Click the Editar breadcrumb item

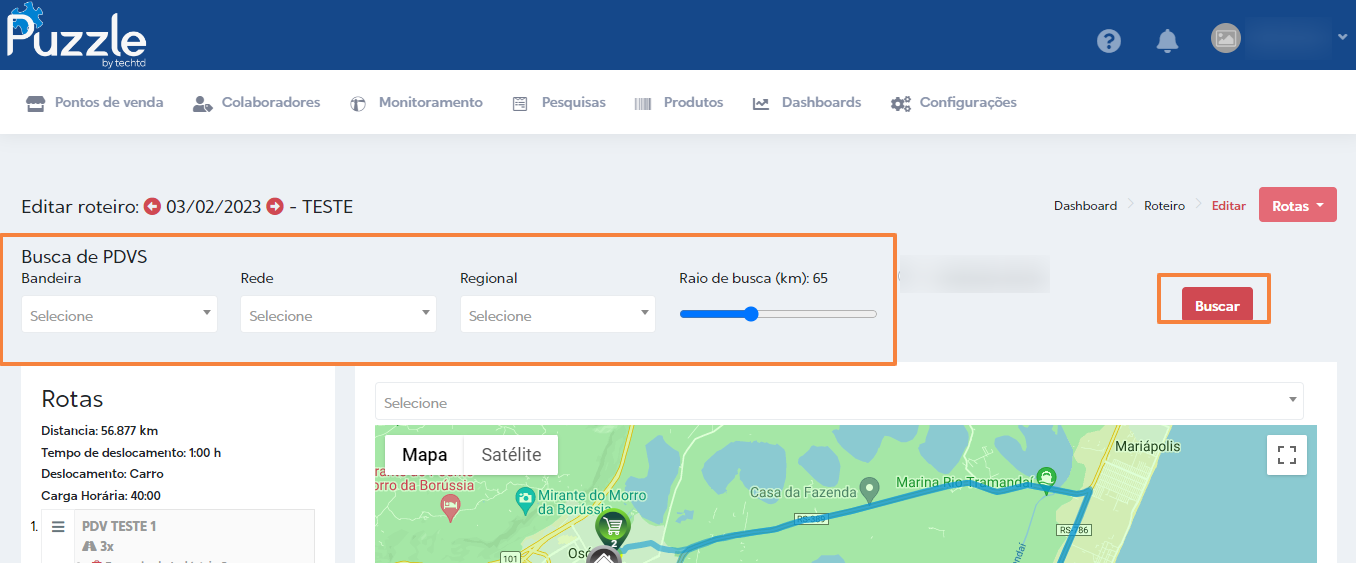click(x=1229, y=206)
